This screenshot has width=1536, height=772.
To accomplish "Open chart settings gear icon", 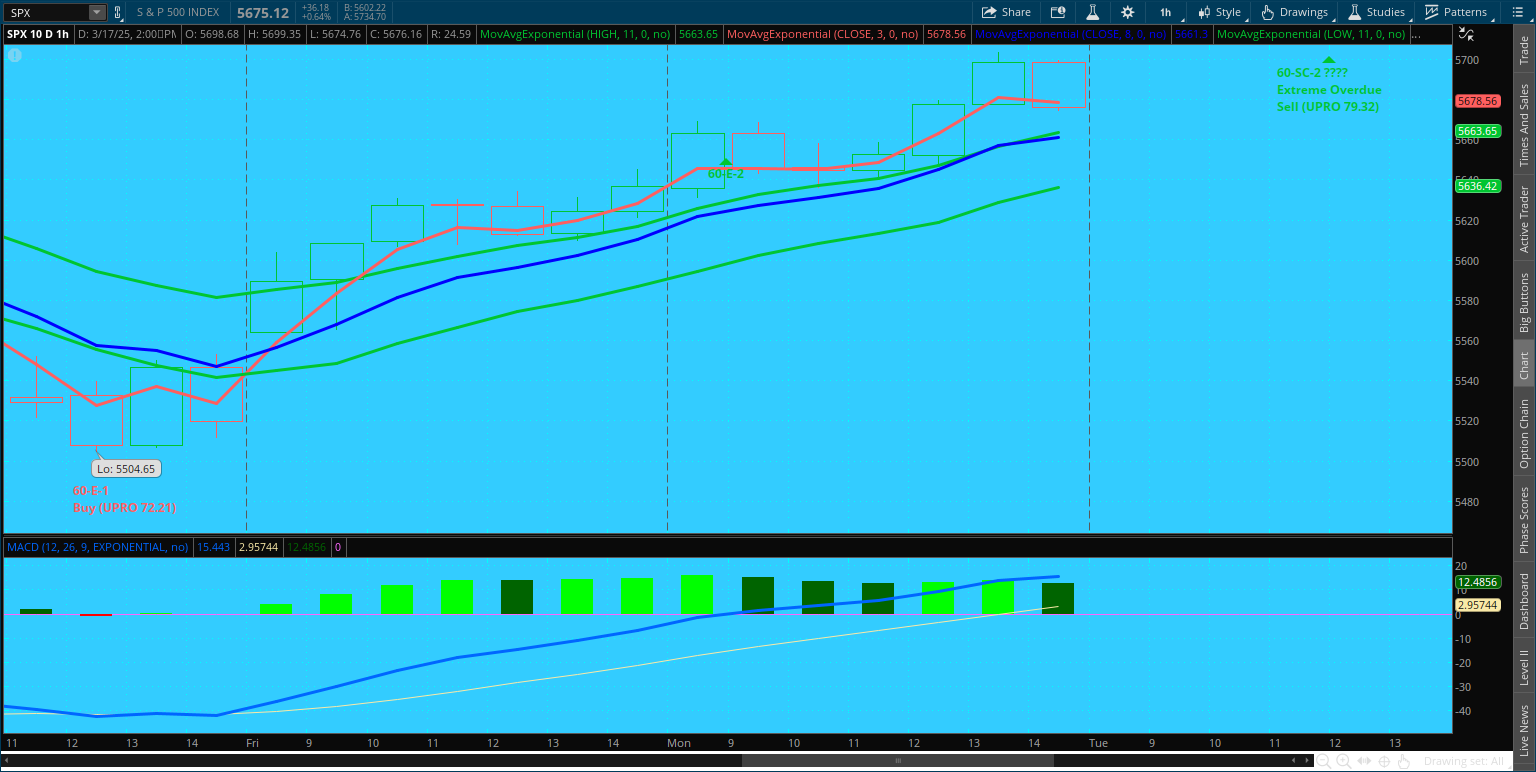I will click(1128, 12).
